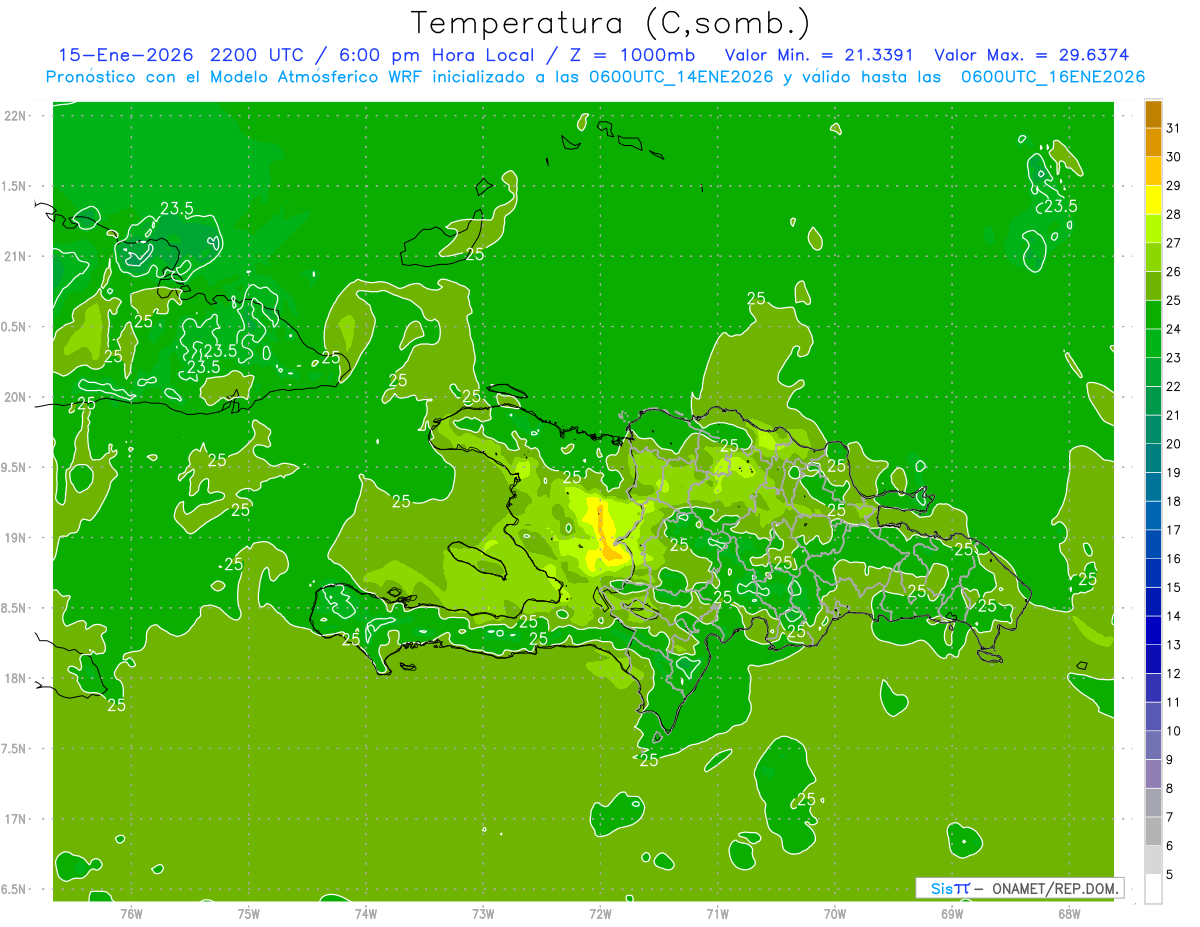Click the '73W' longitude axis label
Image resolution: width=1200 pixels, height=927 pixels.
click(x=483, y=914)
